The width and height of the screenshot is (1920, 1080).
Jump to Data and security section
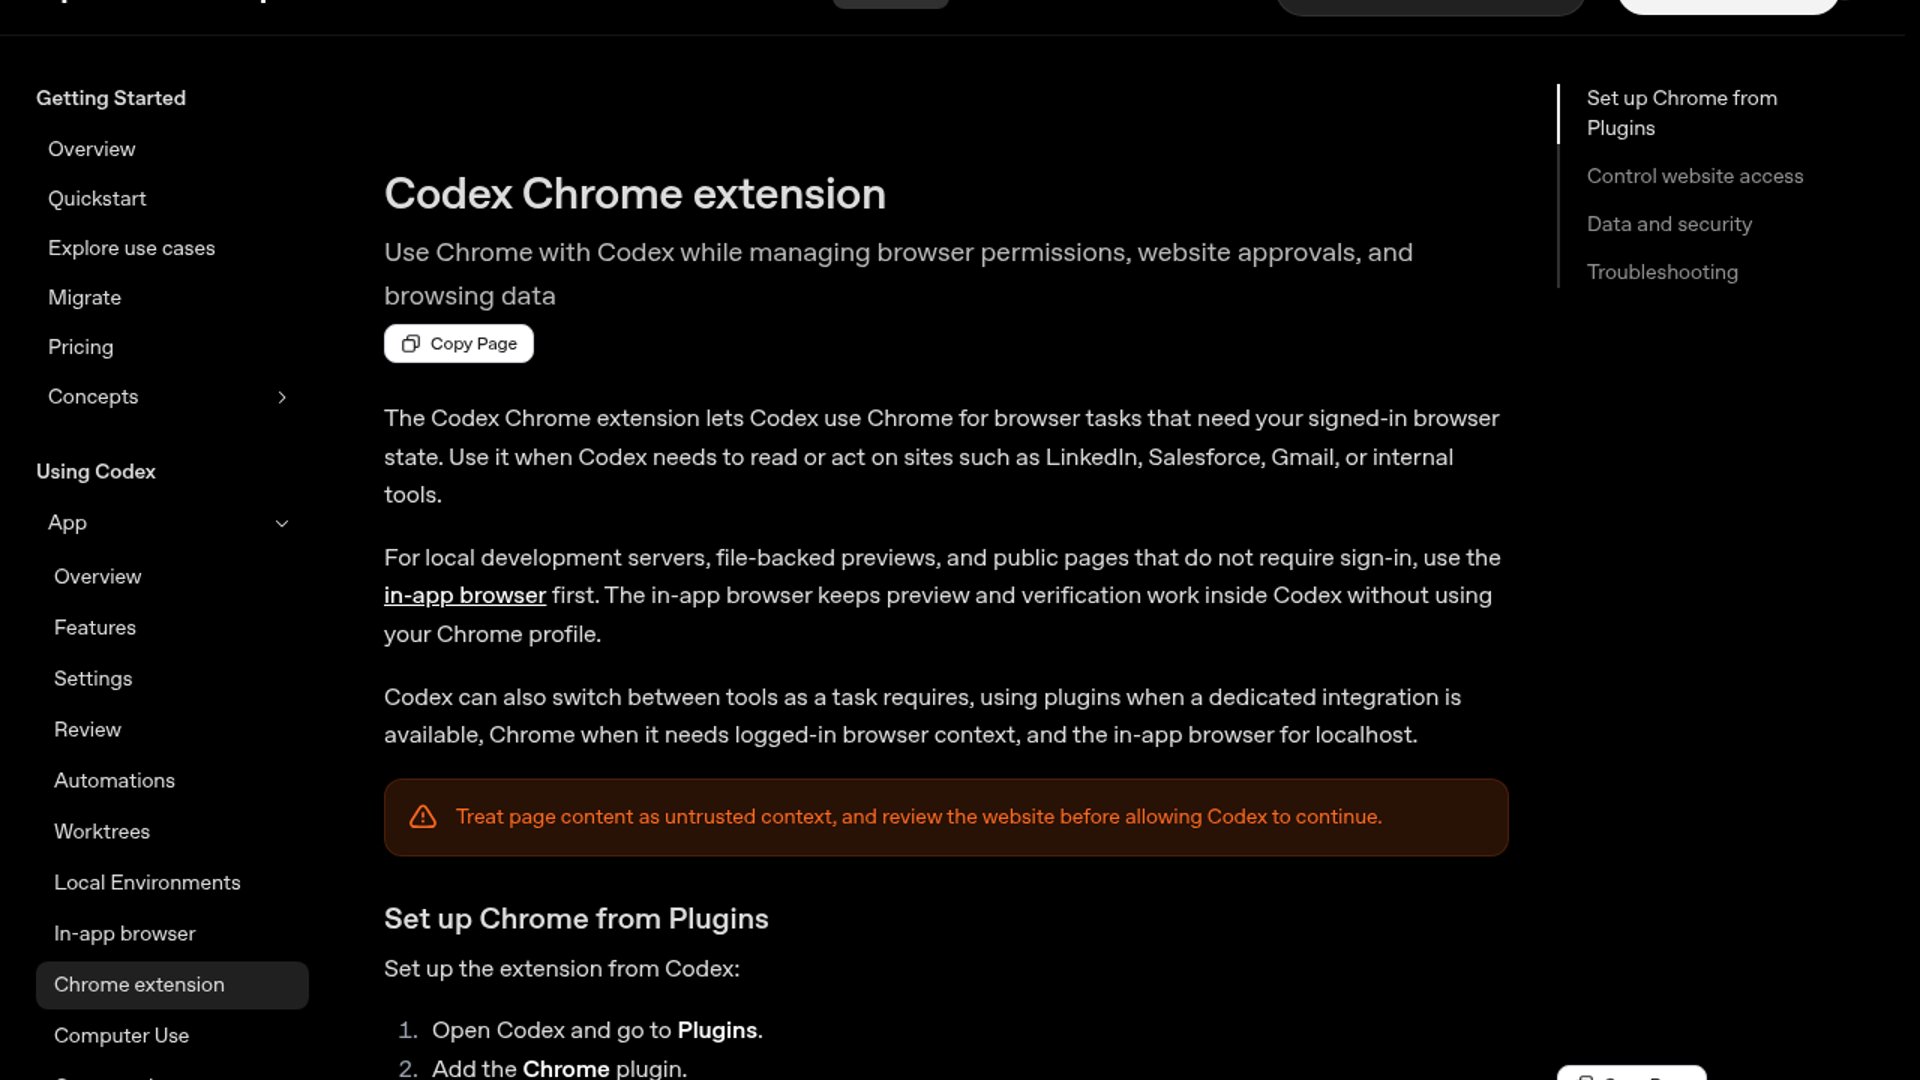[1669, 224]
